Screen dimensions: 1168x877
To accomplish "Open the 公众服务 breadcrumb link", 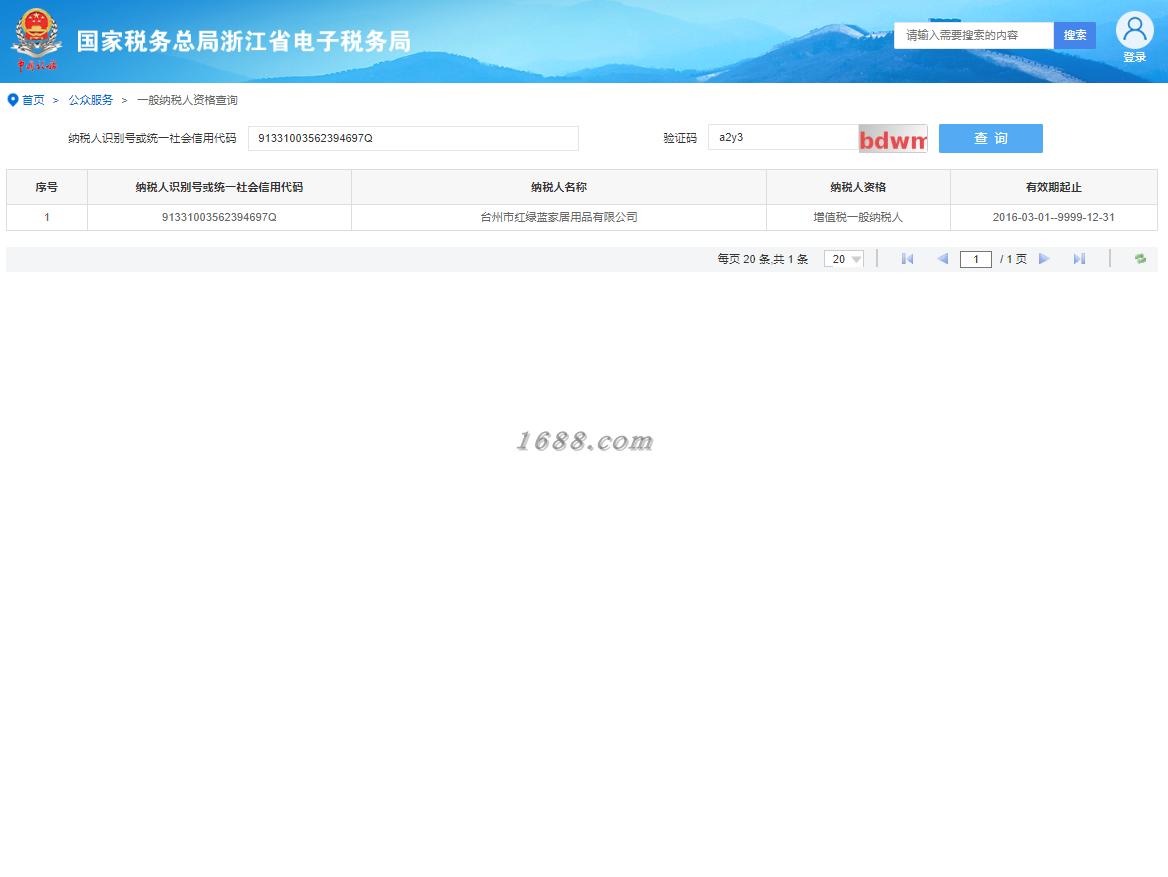I will point(91,100).
